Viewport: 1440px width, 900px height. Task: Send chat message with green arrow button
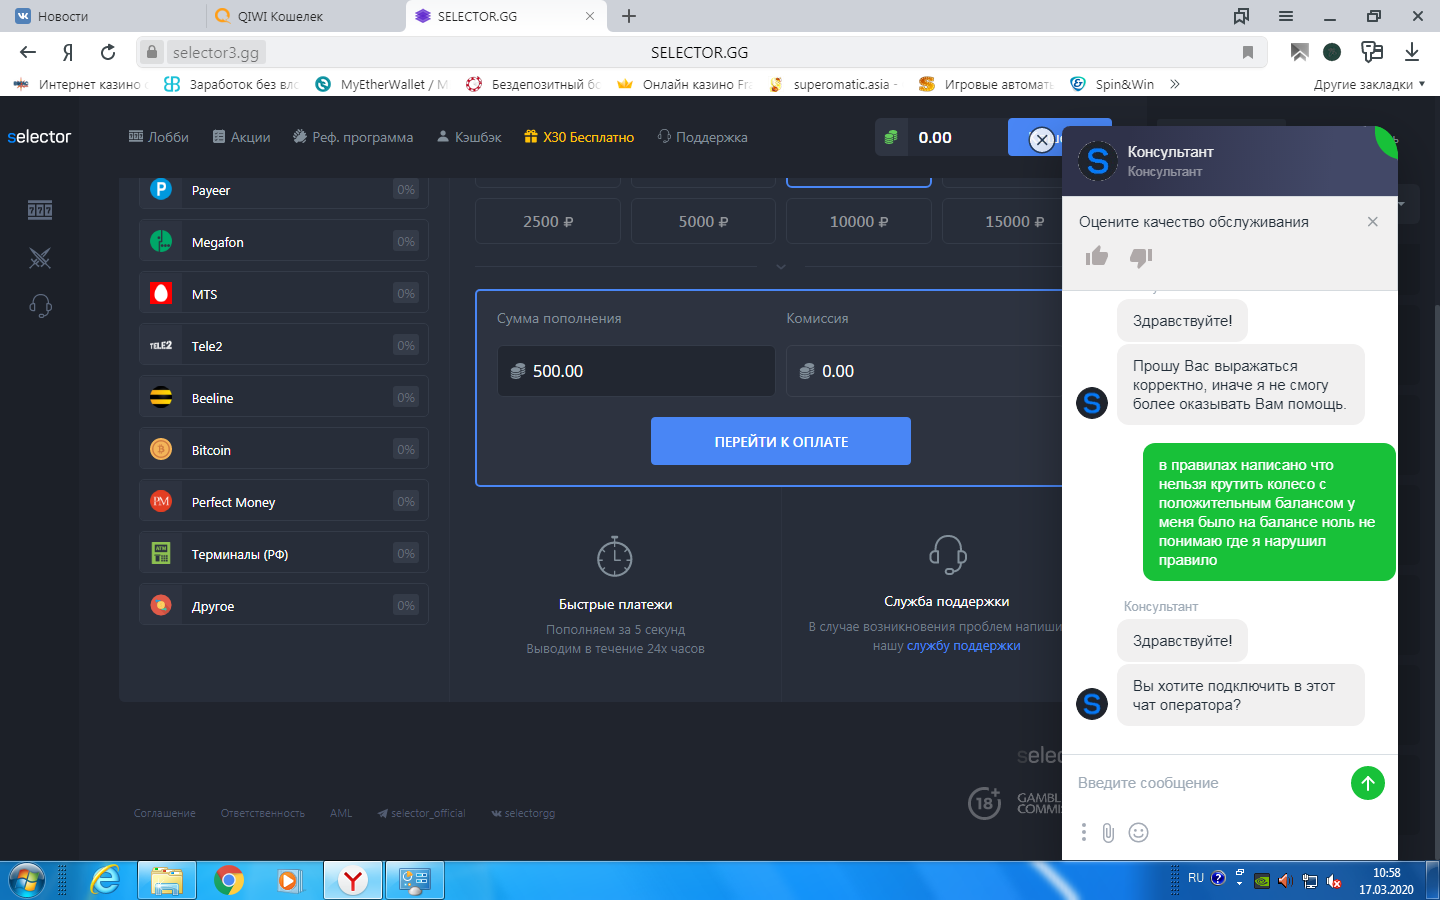click(1367, 783)
